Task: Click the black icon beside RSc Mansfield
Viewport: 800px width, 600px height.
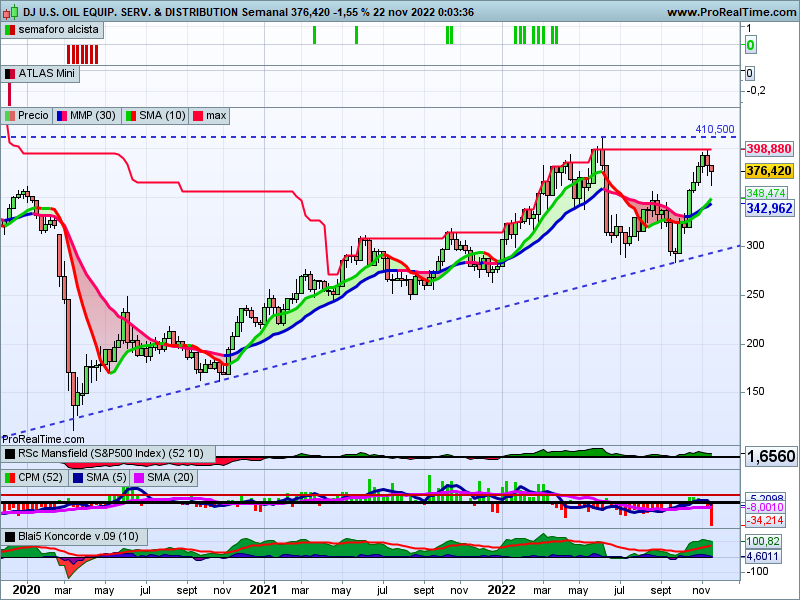Action: 10,454
